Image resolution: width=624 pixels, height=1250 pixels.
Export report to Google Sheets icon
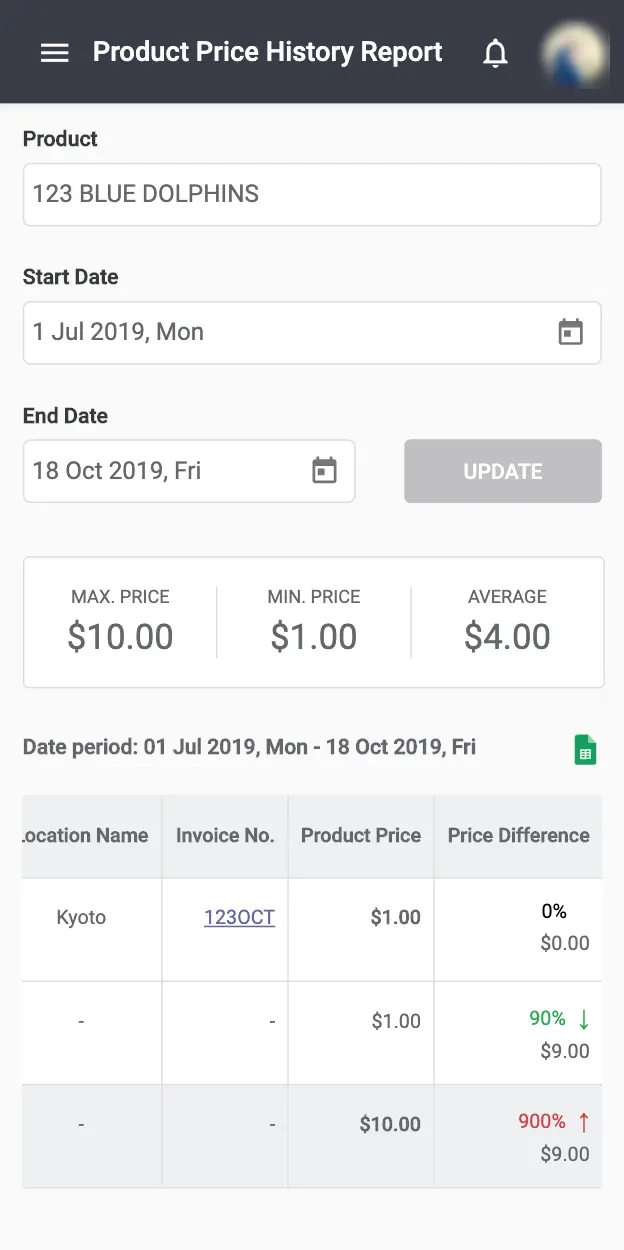tap(585, 749)
